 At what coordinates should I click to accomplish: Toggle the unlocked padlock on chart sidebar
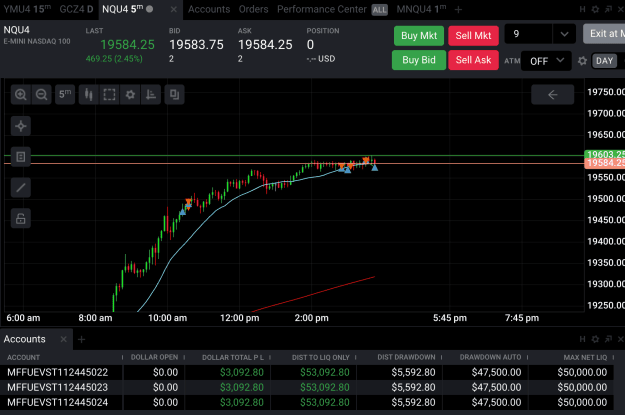coord(21,218)
